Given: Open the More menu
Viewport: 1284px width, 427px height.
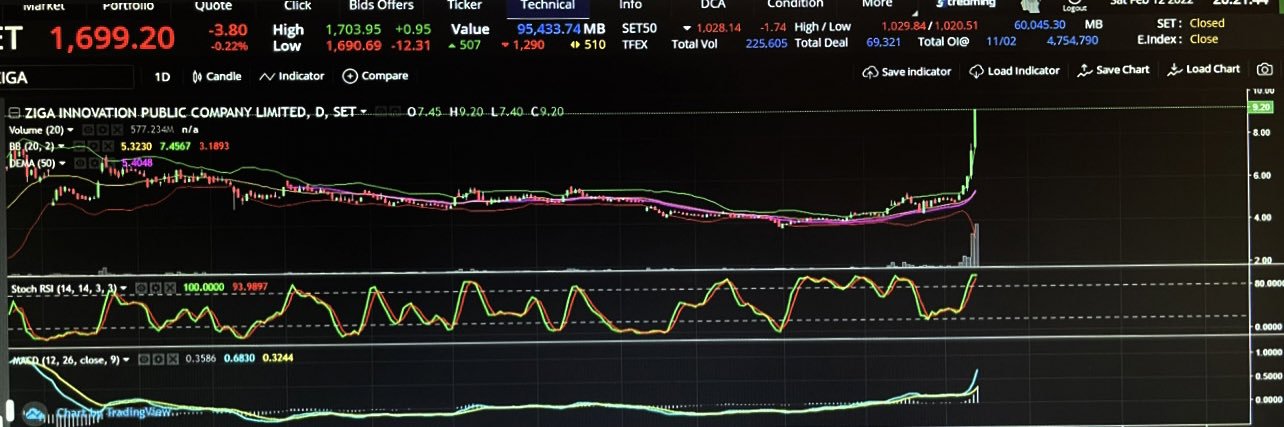Looking at the screenshot, I should 877,5.
